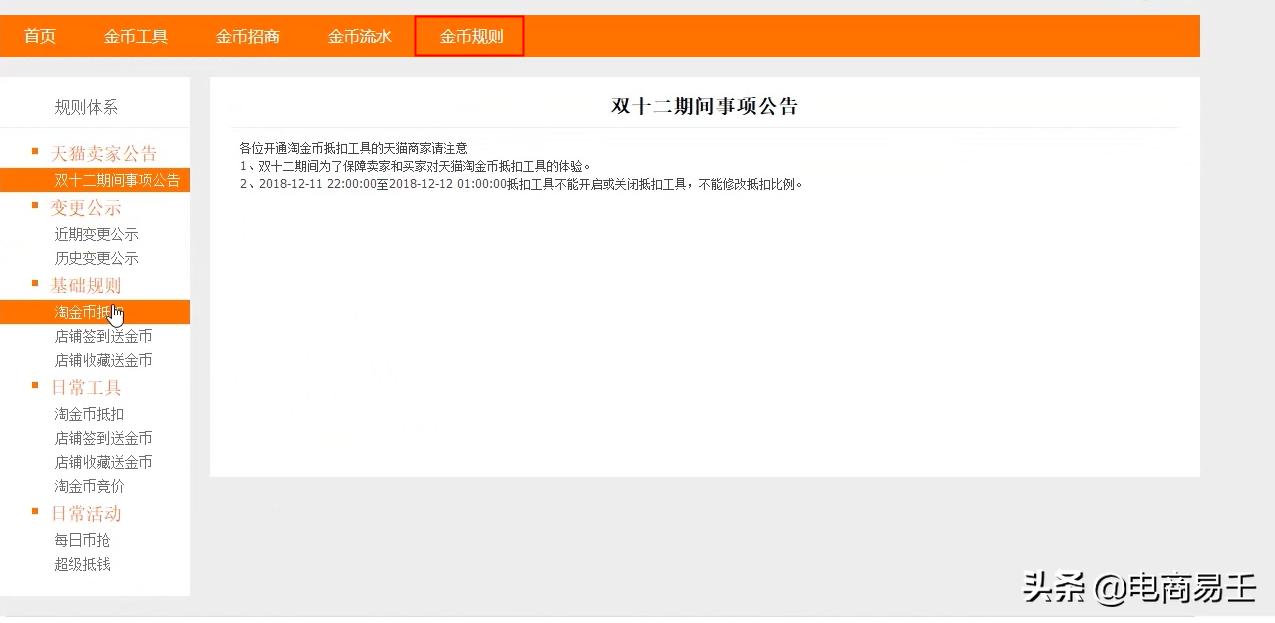Open the 双十二期间事项公告 announcement
This screenshot has height=623, width=1275.
pos(108,180)
